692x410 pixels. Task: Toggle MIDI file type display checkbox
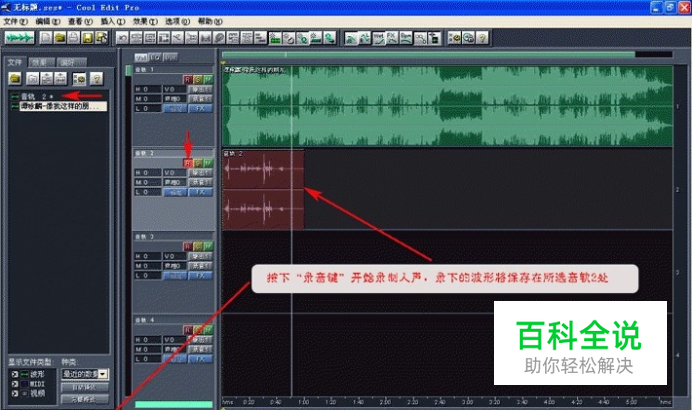coord(15,384)
